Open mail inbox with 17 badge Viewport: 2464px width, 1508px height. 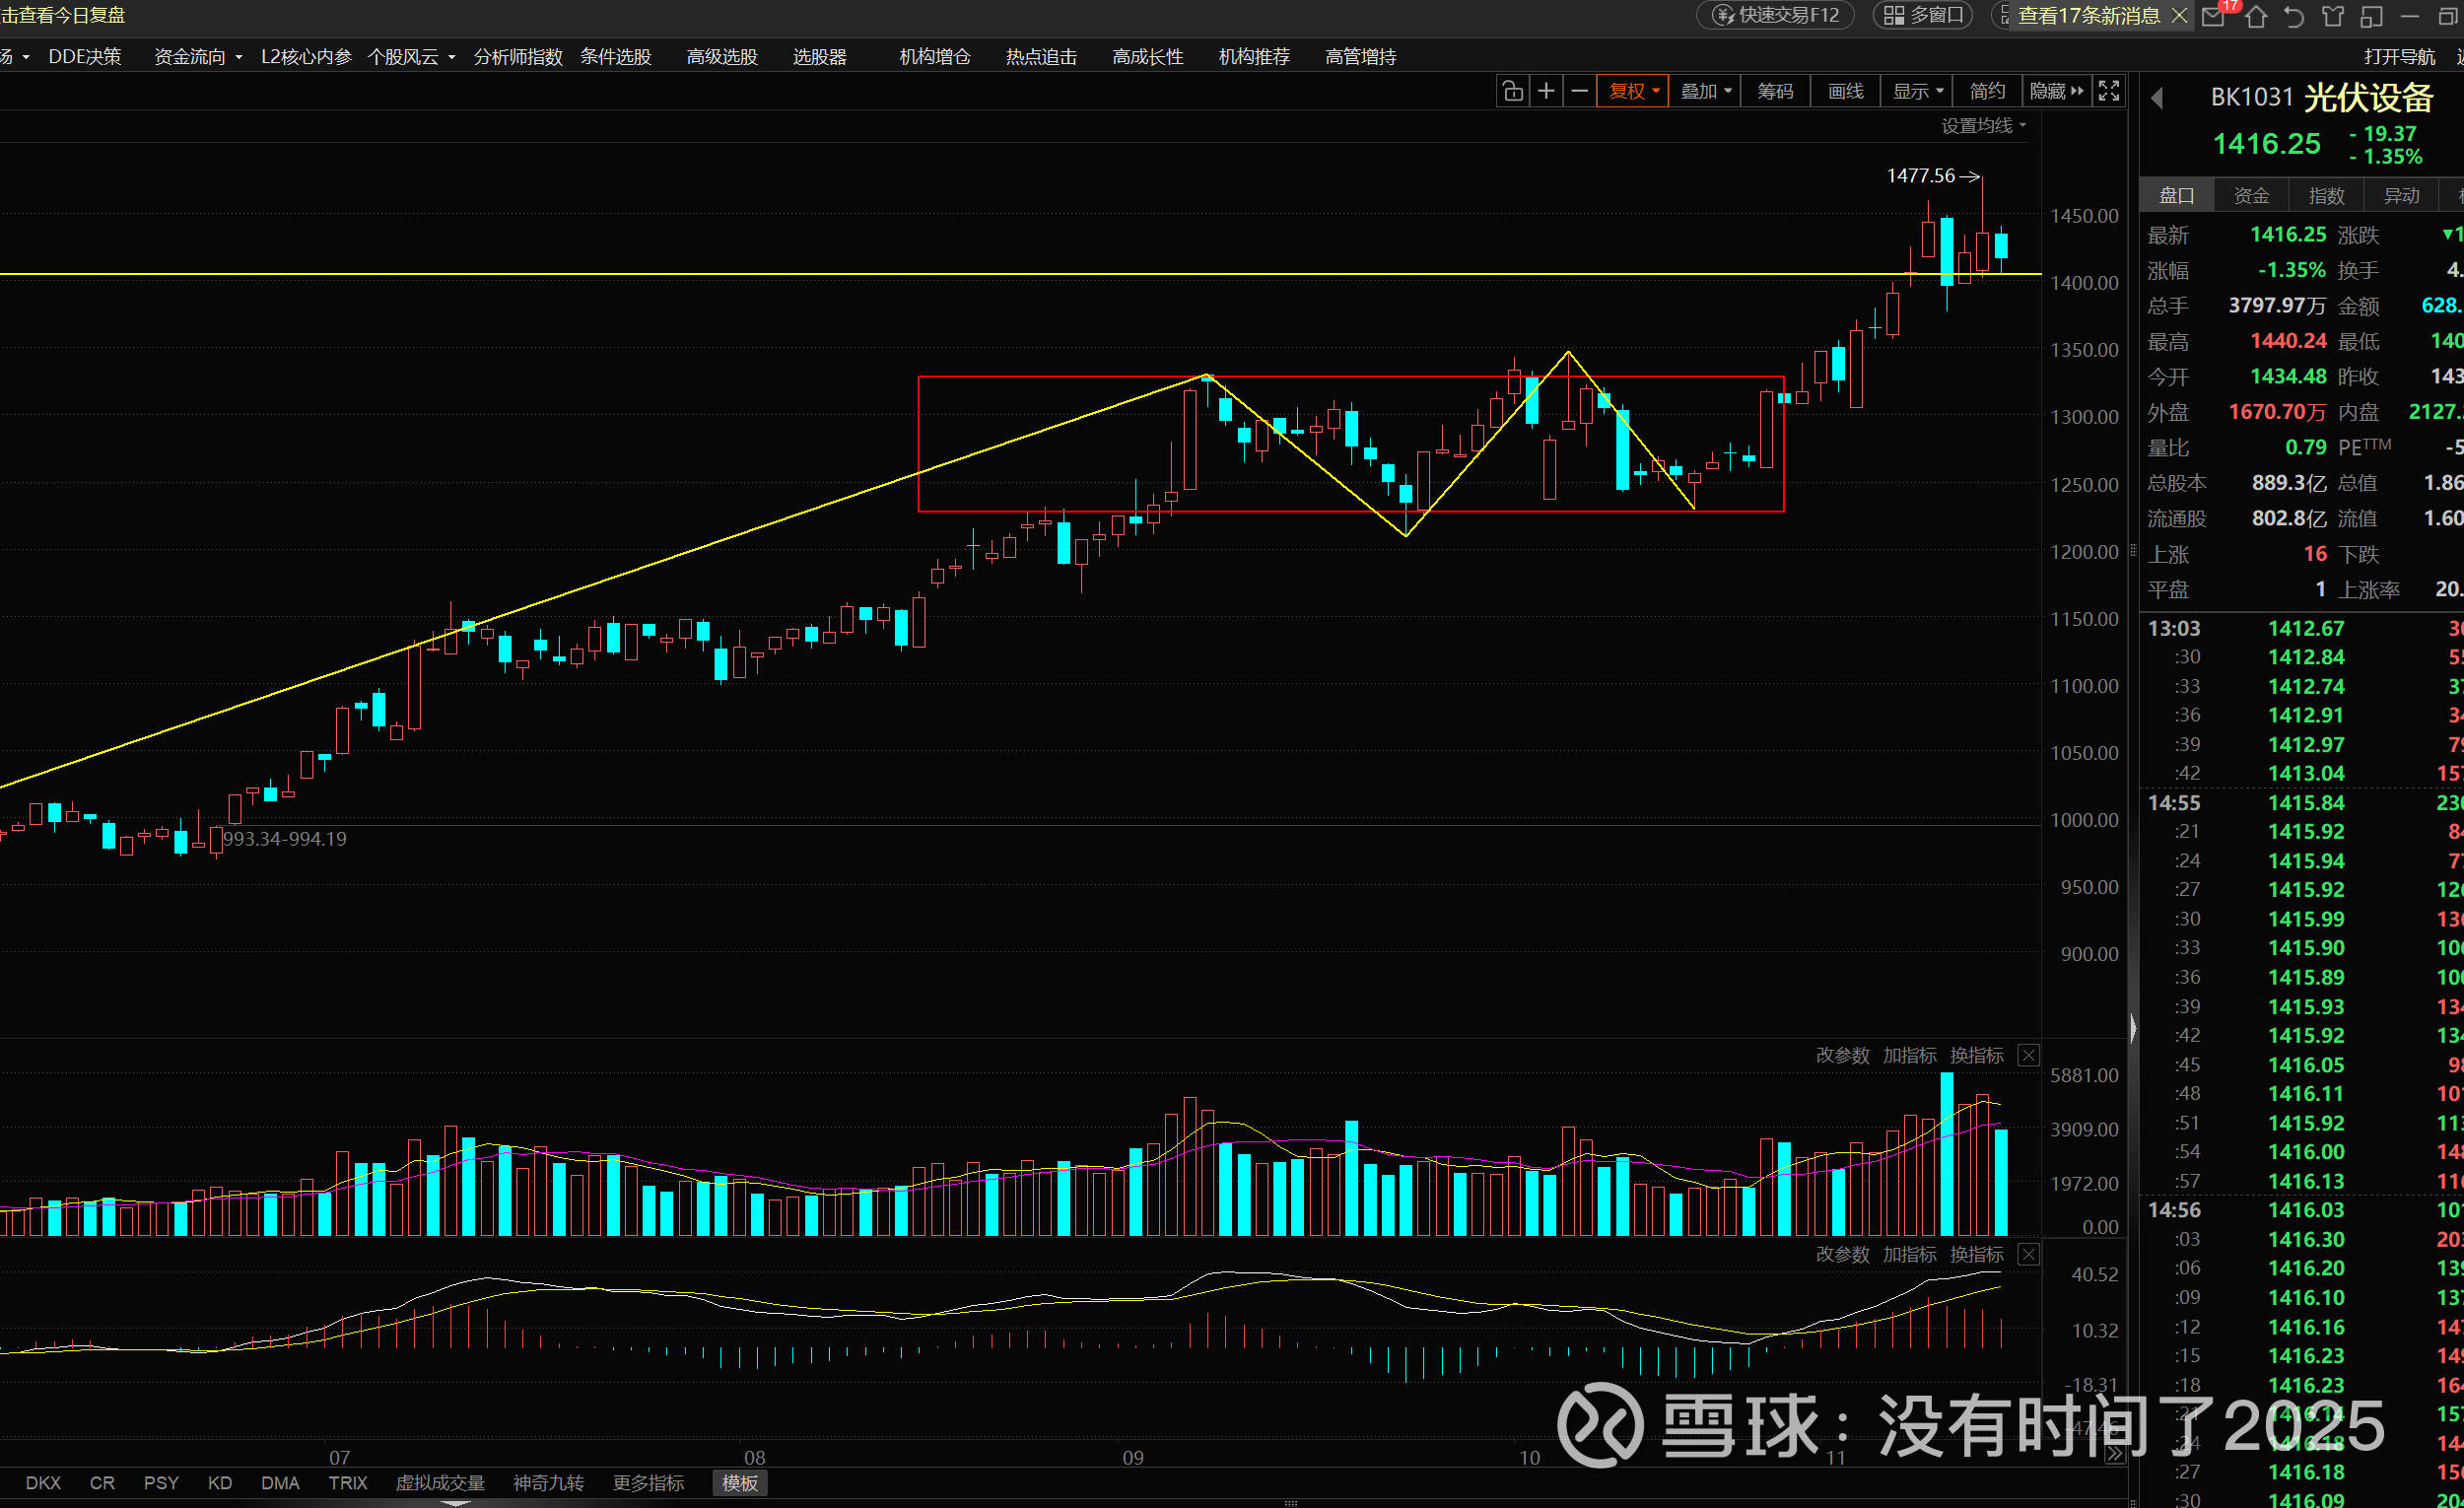click(2214, 16)
